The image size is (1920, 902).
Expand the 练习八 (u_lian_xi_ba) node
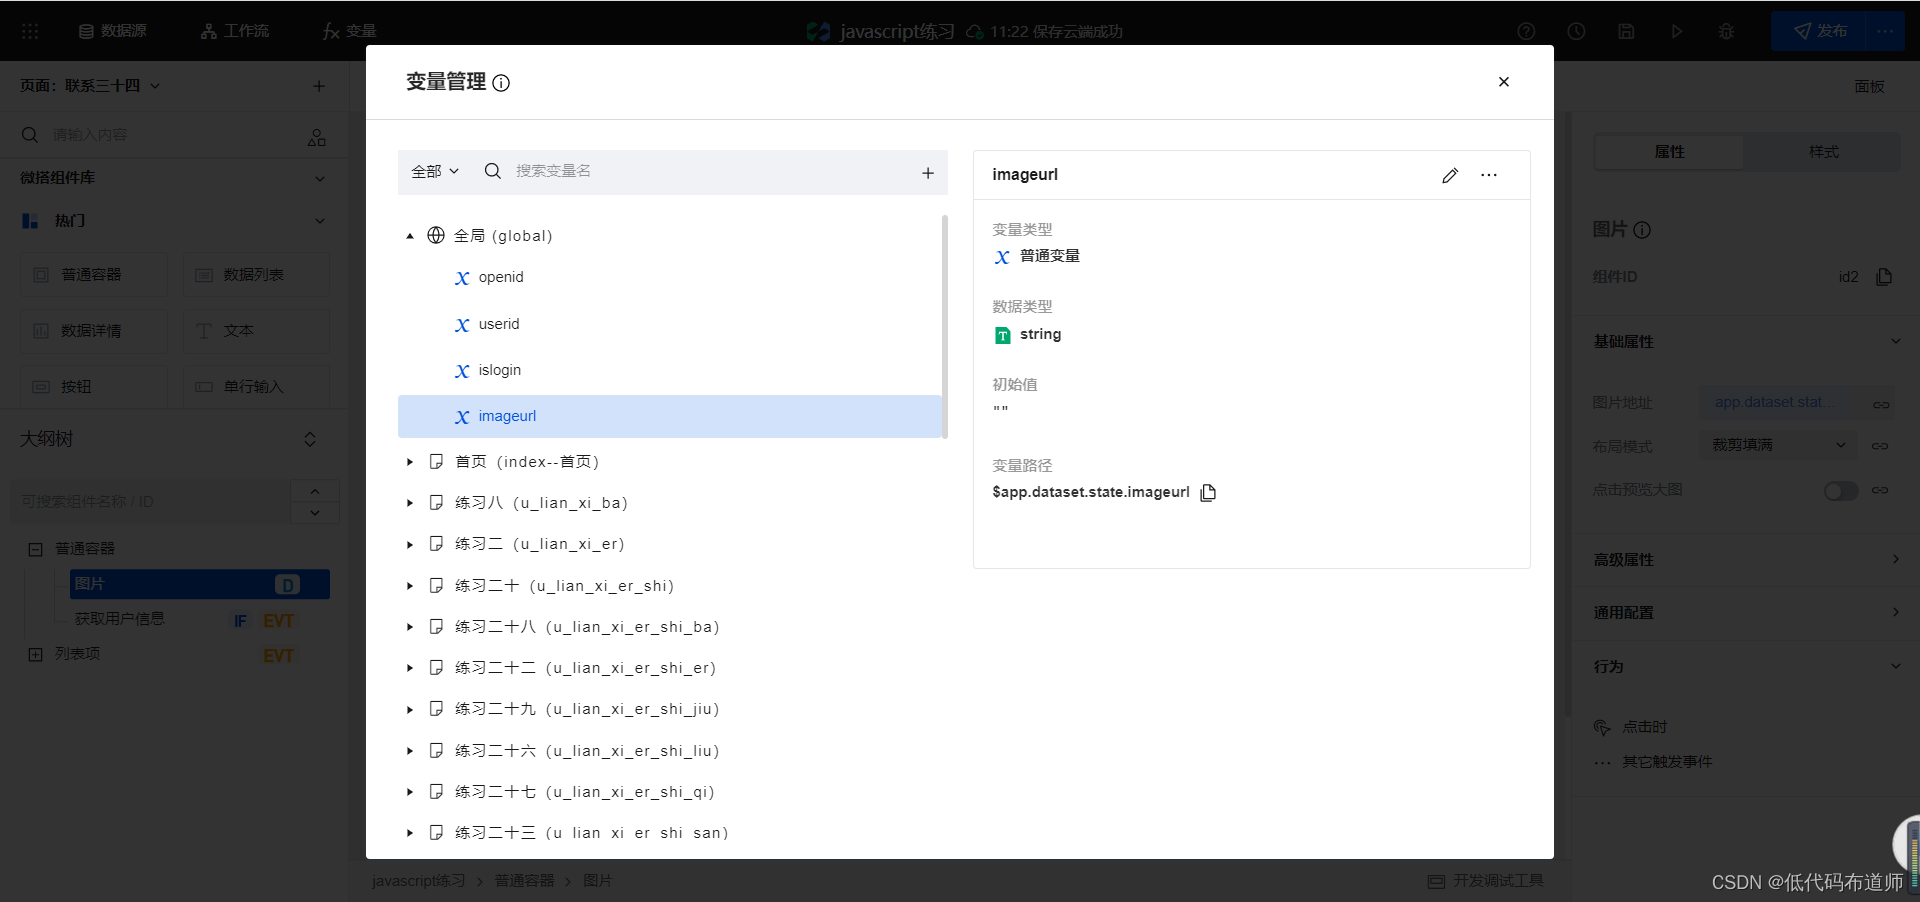[410, 503]
